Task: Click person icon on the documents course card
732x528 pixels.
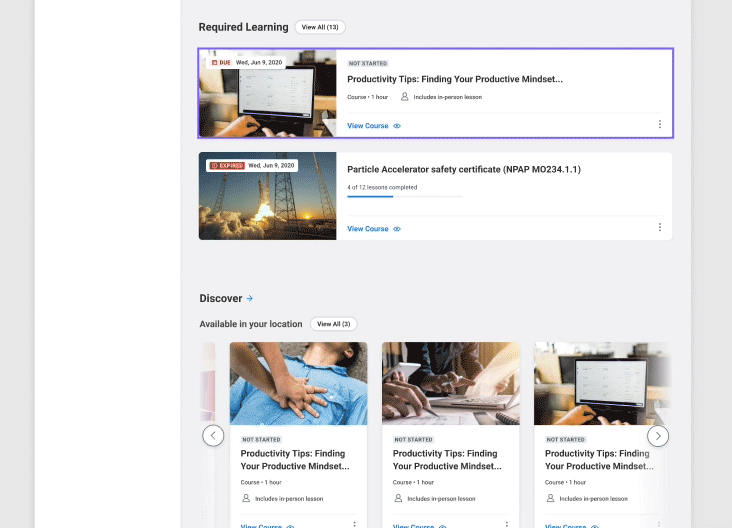Action: tap(398, 498)
